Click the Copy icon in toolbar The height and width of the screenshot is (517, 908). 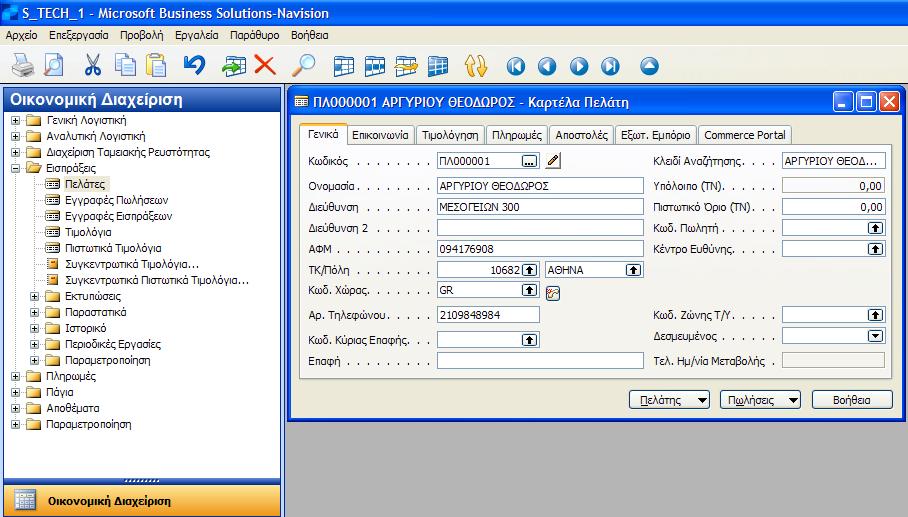125,65
